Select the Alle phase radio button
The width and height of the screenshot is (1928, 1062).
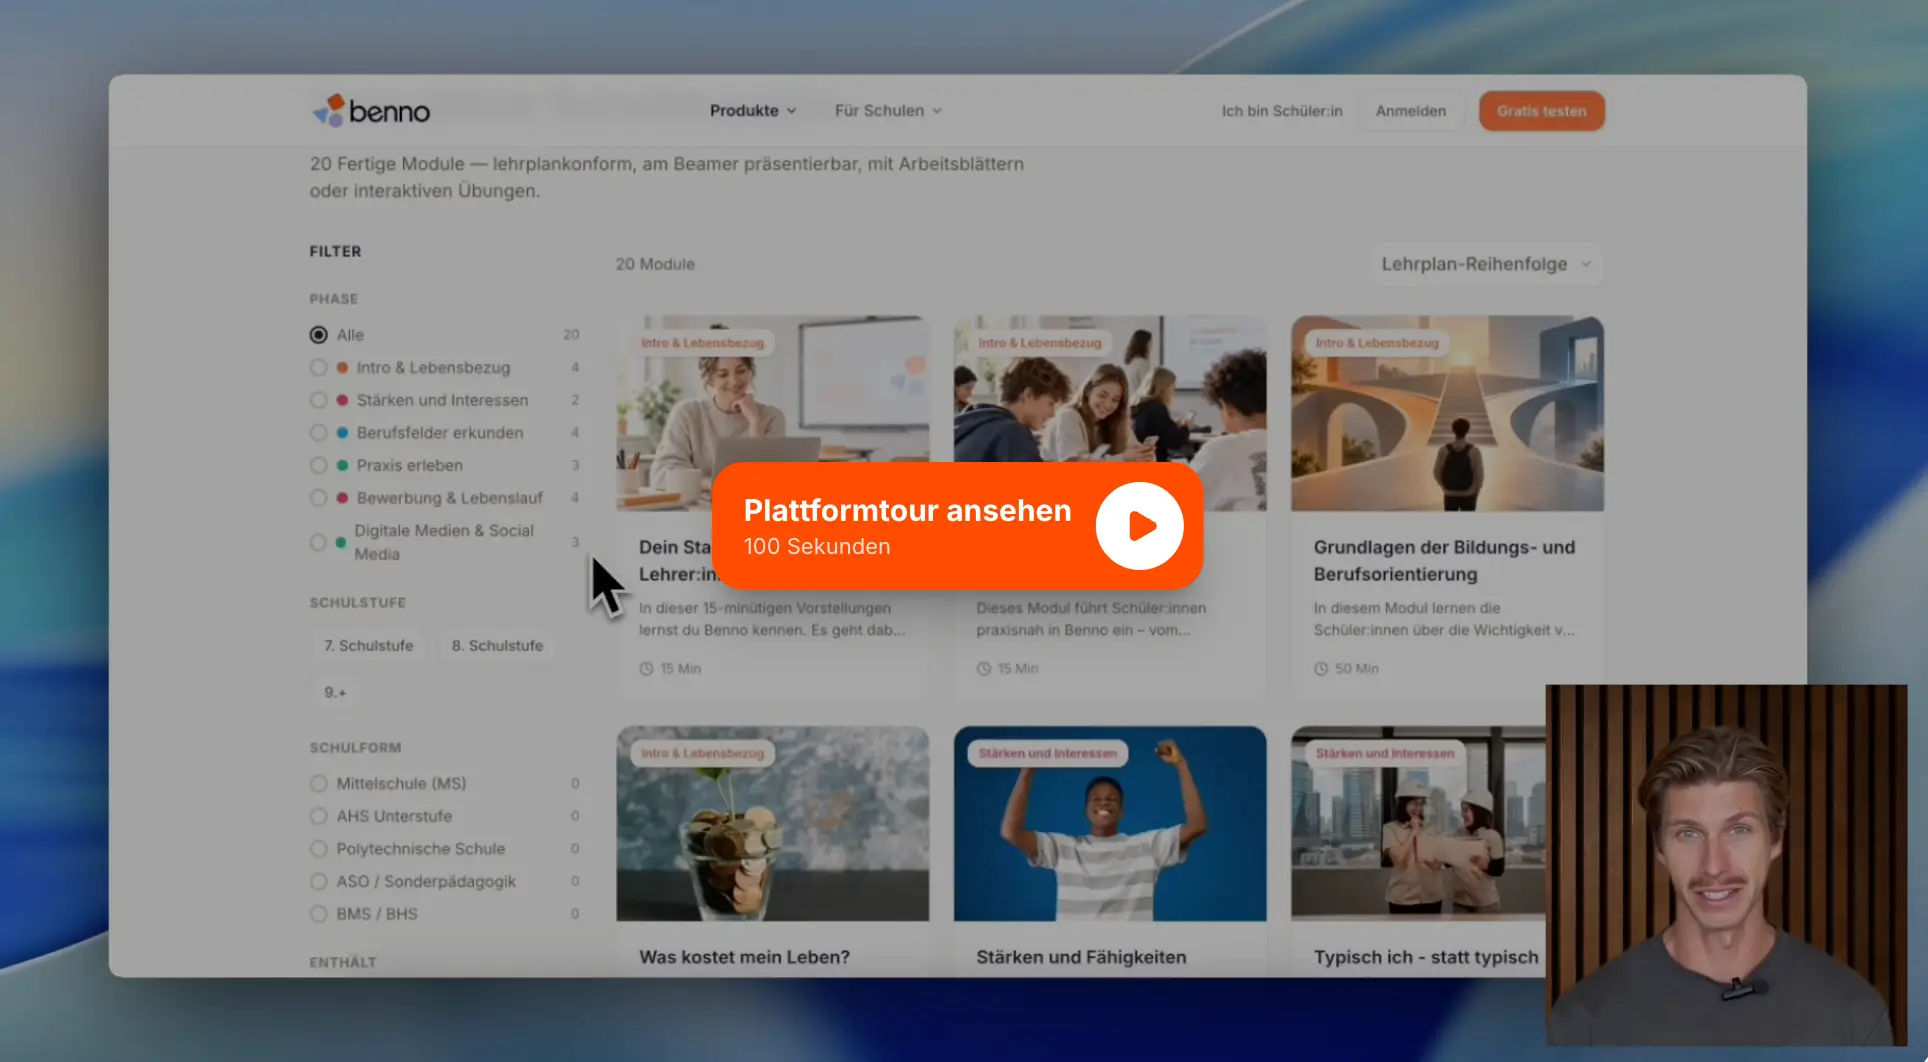319,335
